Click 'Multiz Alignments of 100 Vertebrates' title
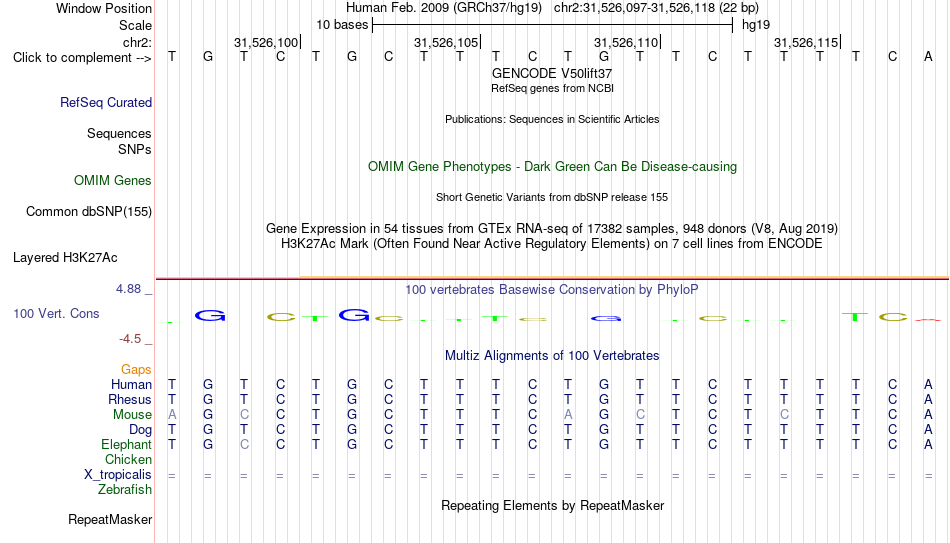This screenshot has width=950, height=543. (x=552, y=356)
